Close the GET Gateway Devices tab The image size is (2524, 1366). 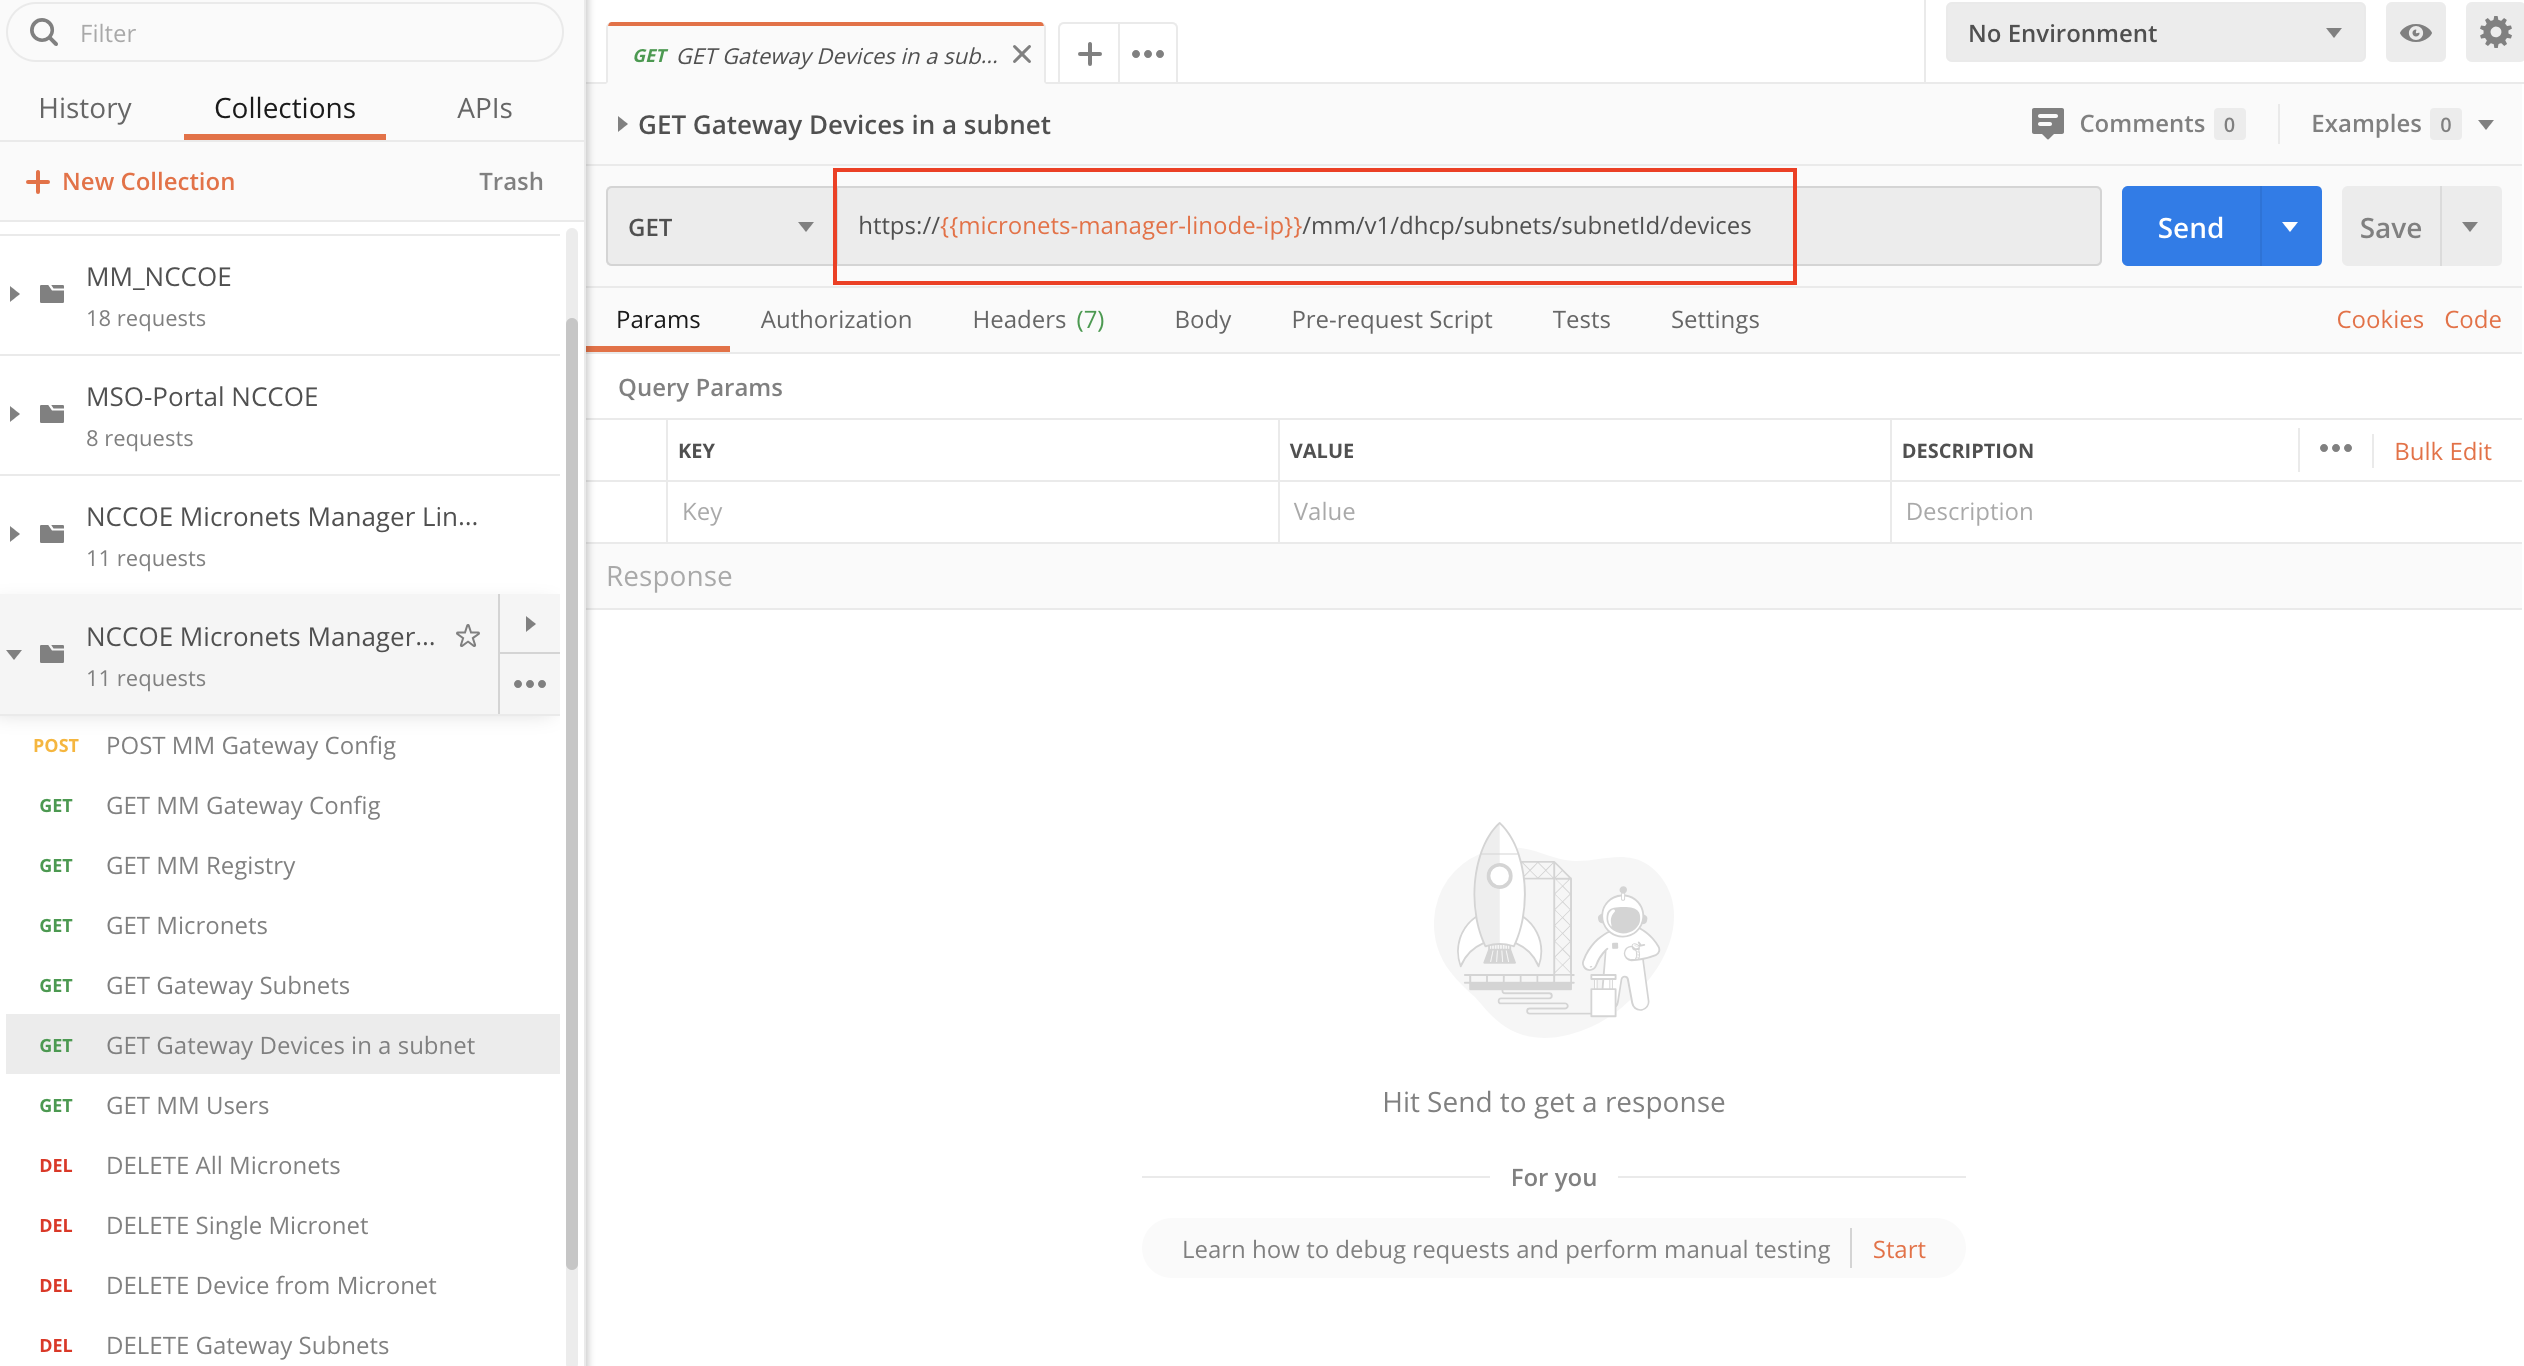click(1021, 54)
